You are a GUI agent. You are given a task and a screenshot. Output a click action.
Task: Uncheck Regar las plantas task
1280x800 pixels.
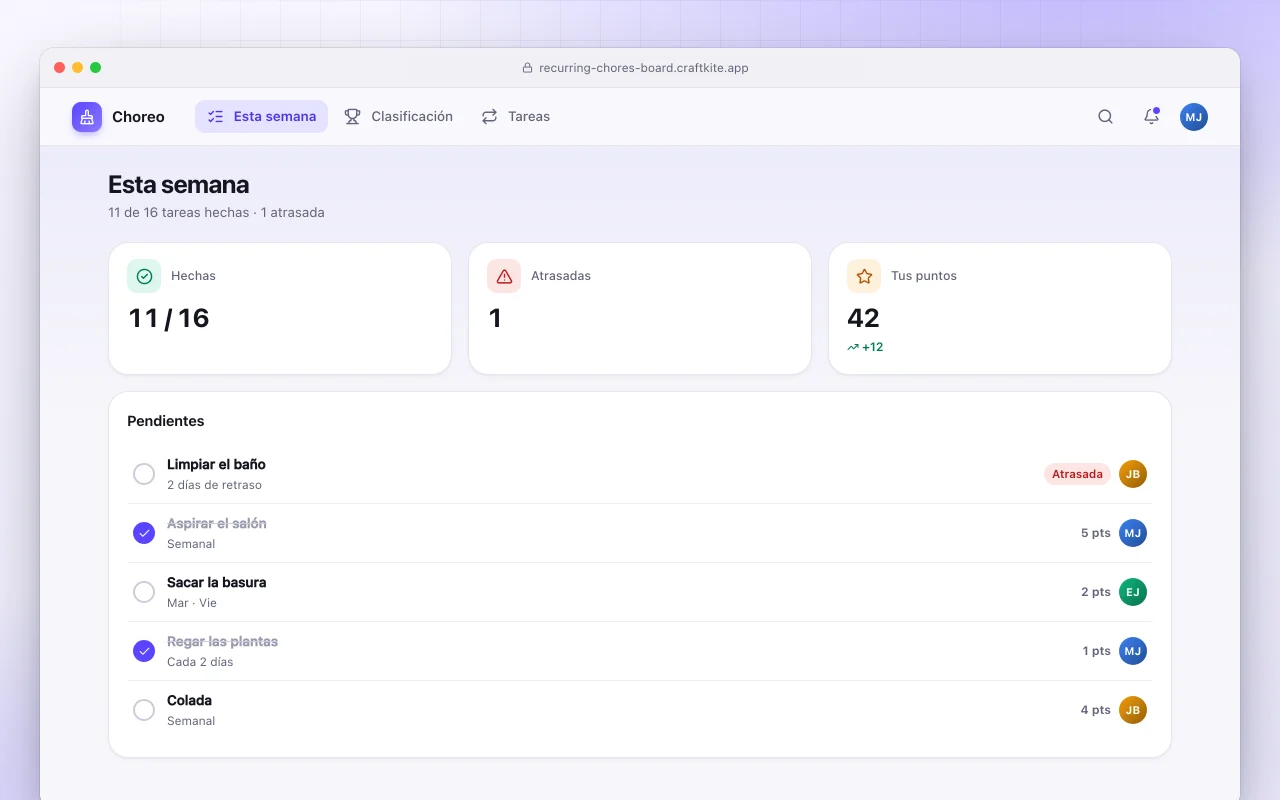coord(144,651)
